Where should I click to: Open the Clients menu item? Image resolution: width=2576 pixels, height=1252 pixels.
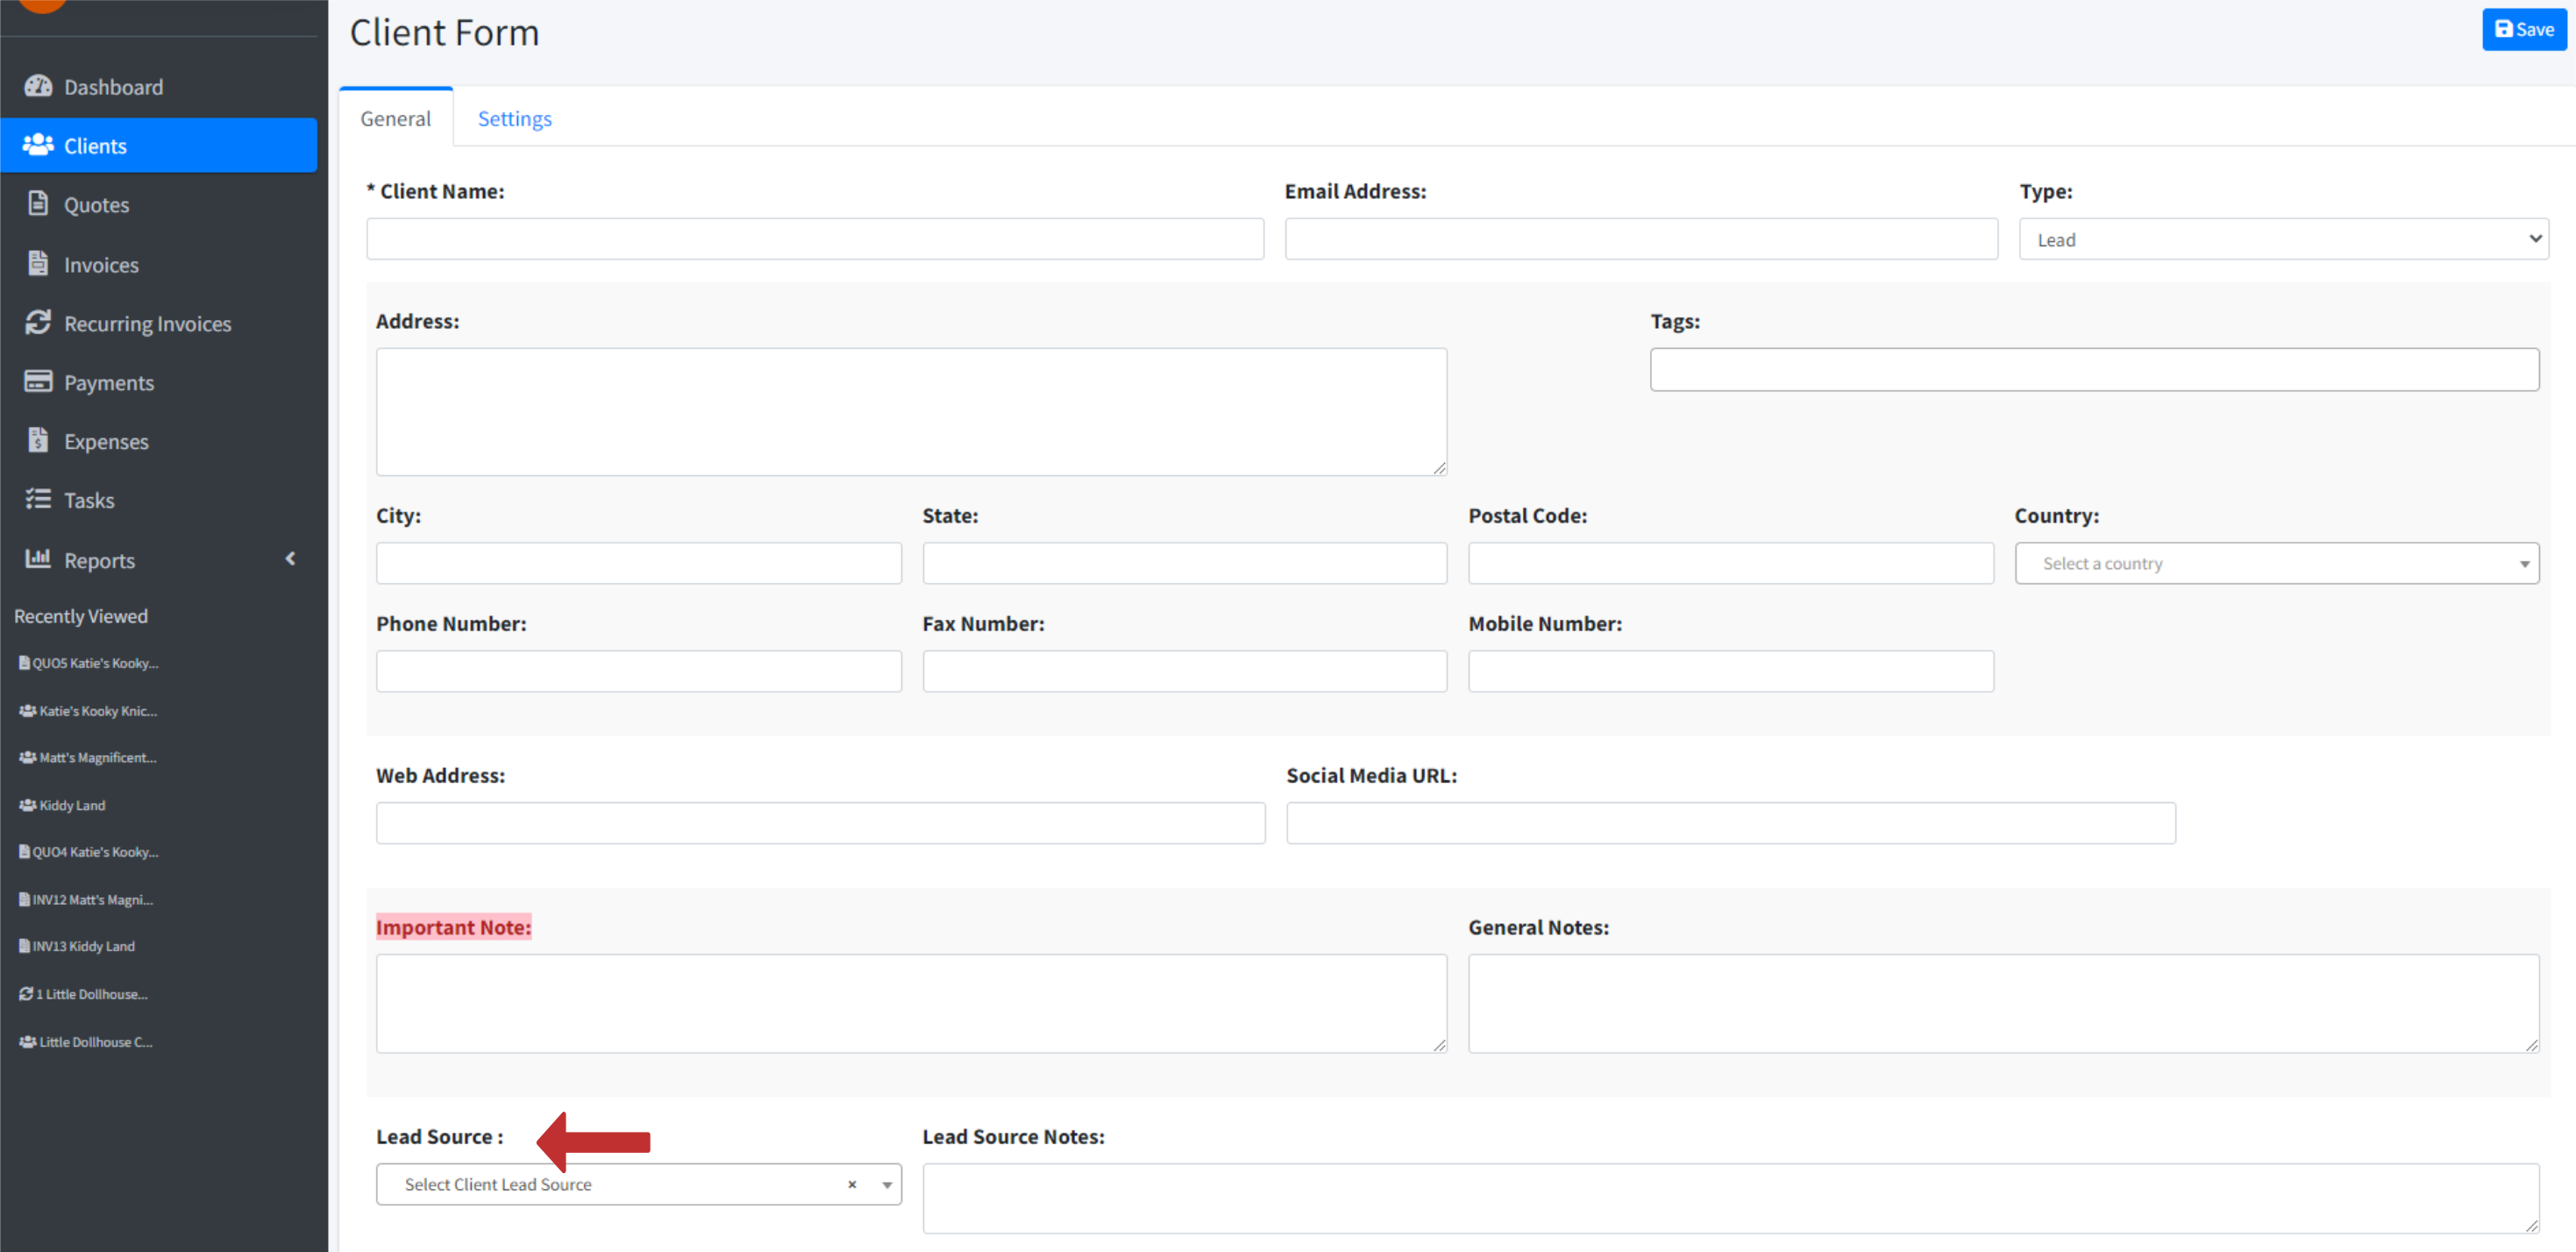95,146
